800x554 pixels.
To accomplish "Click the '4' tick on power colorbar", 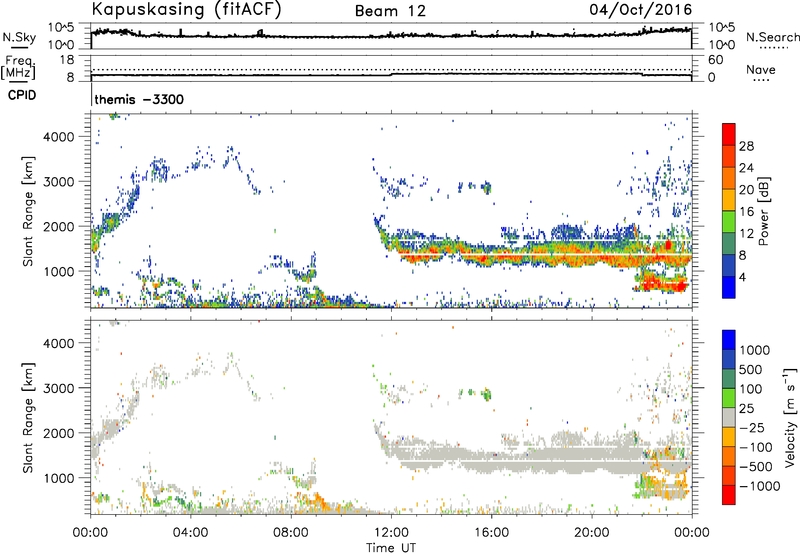I will 743,277.
